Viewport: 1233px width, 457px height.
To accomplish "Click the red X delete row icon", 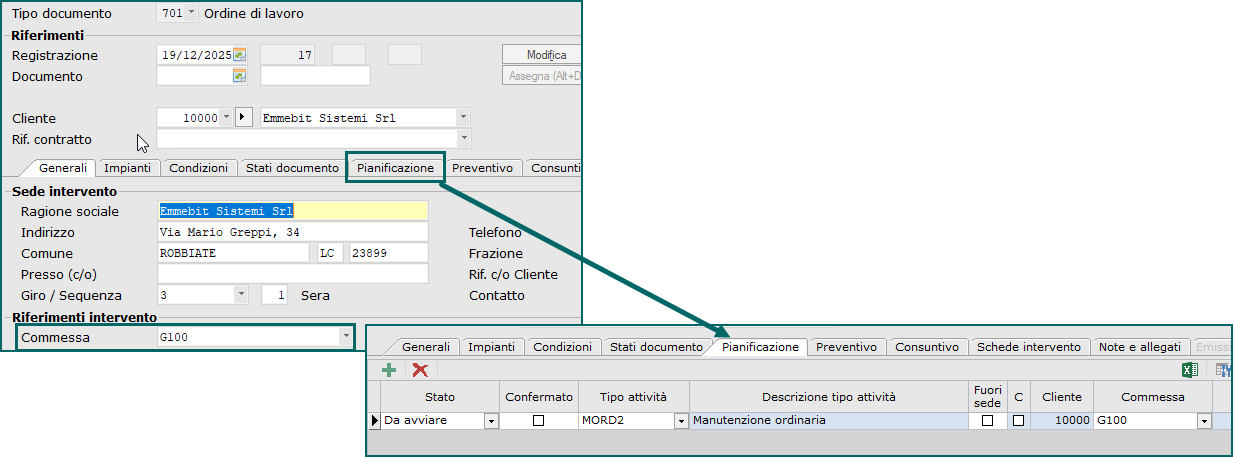I will pos(420,370).
